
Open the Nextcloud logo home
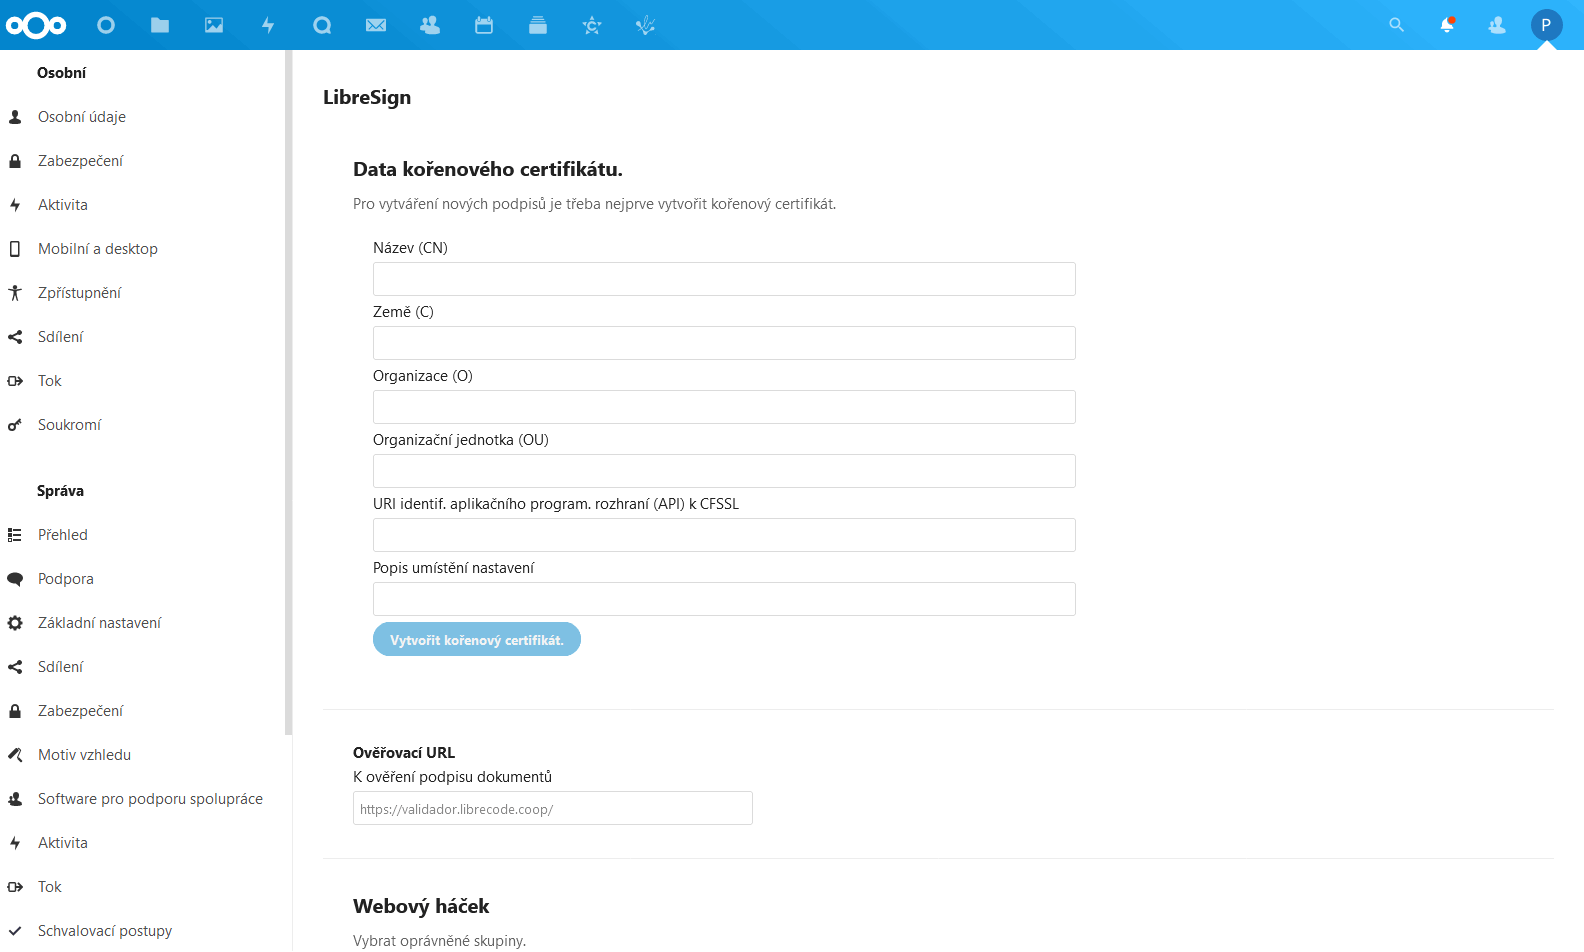tap(36, 25)
